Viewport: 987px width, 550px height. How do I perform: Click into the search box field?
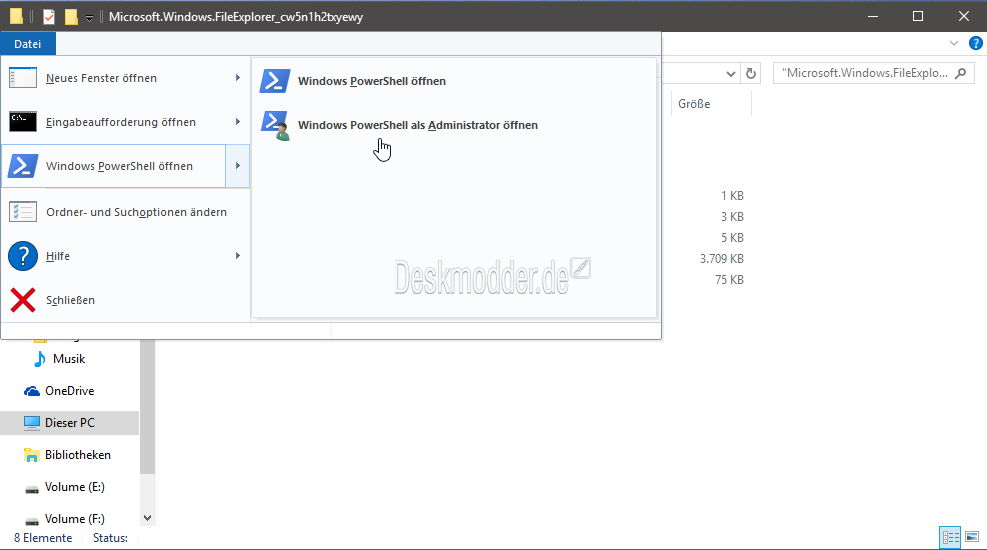click(874, 73)
